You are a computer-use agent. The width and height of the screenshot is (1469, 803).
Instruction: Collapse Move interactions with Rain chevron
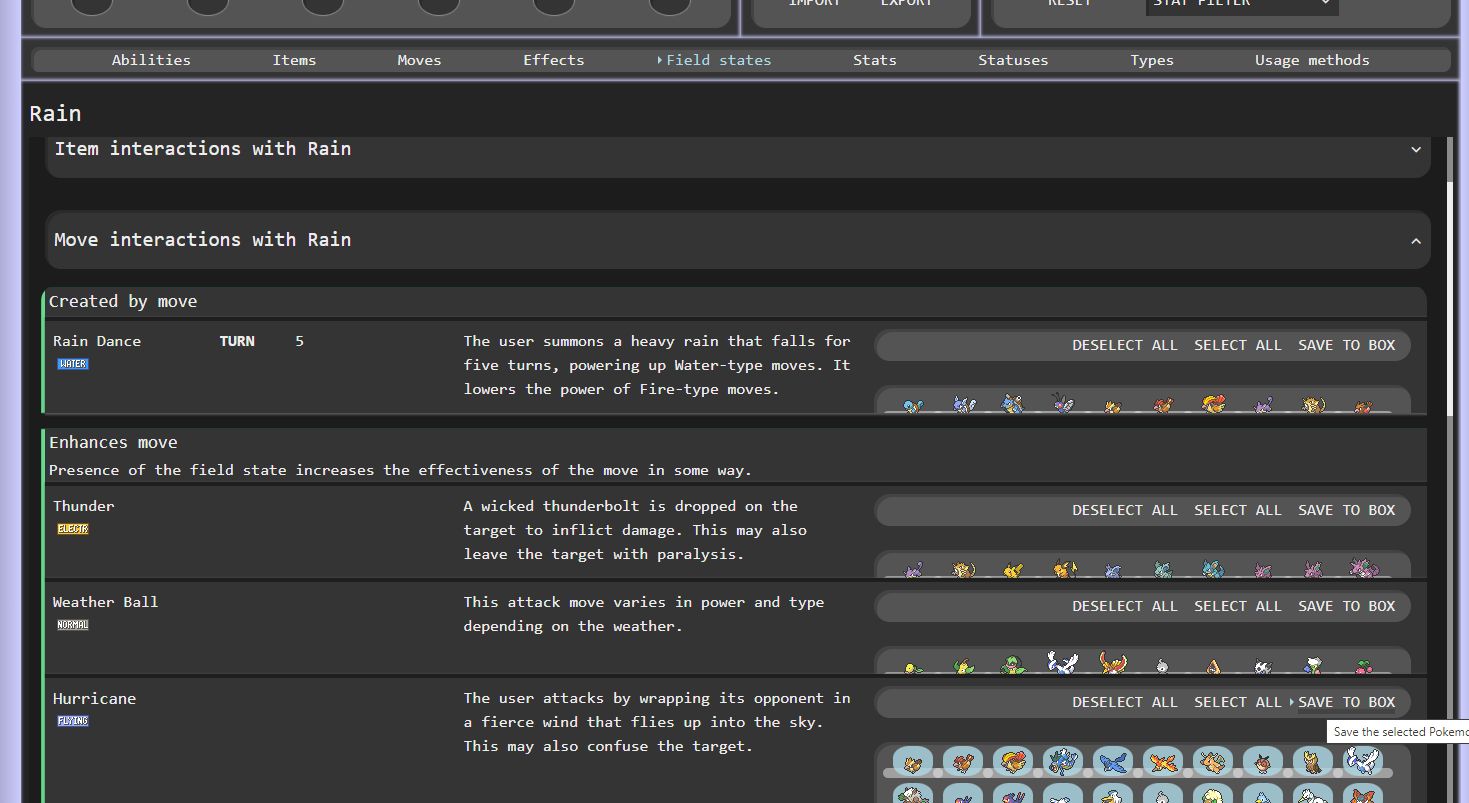point(1416,241)
